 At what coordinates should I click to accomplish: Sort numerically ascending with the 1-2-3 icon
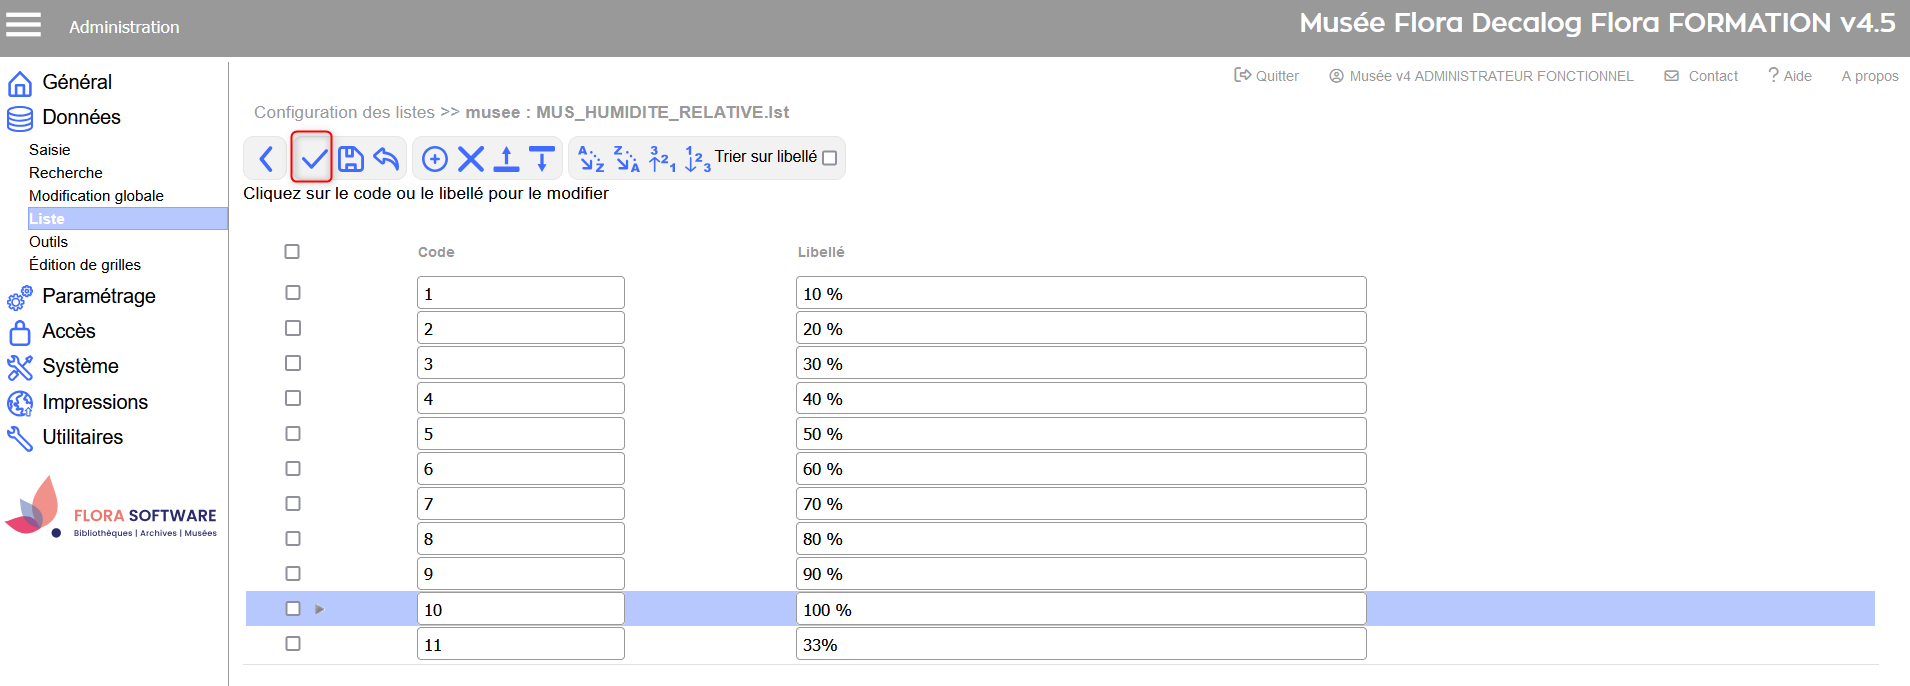697,158
